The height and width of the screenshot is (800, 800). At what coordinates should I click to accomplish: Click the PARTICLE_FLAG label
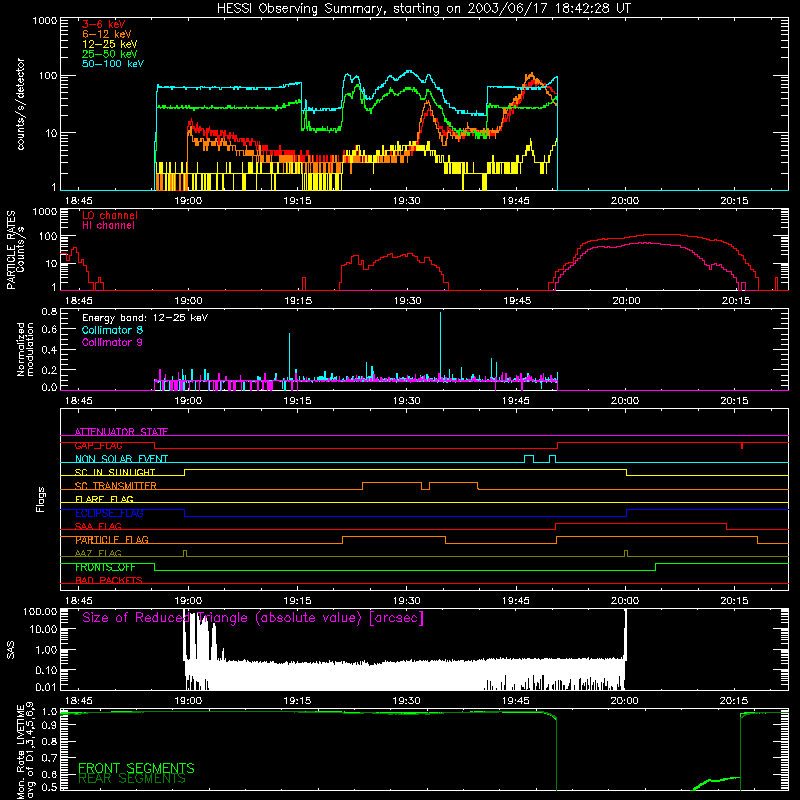click(112, 540)
